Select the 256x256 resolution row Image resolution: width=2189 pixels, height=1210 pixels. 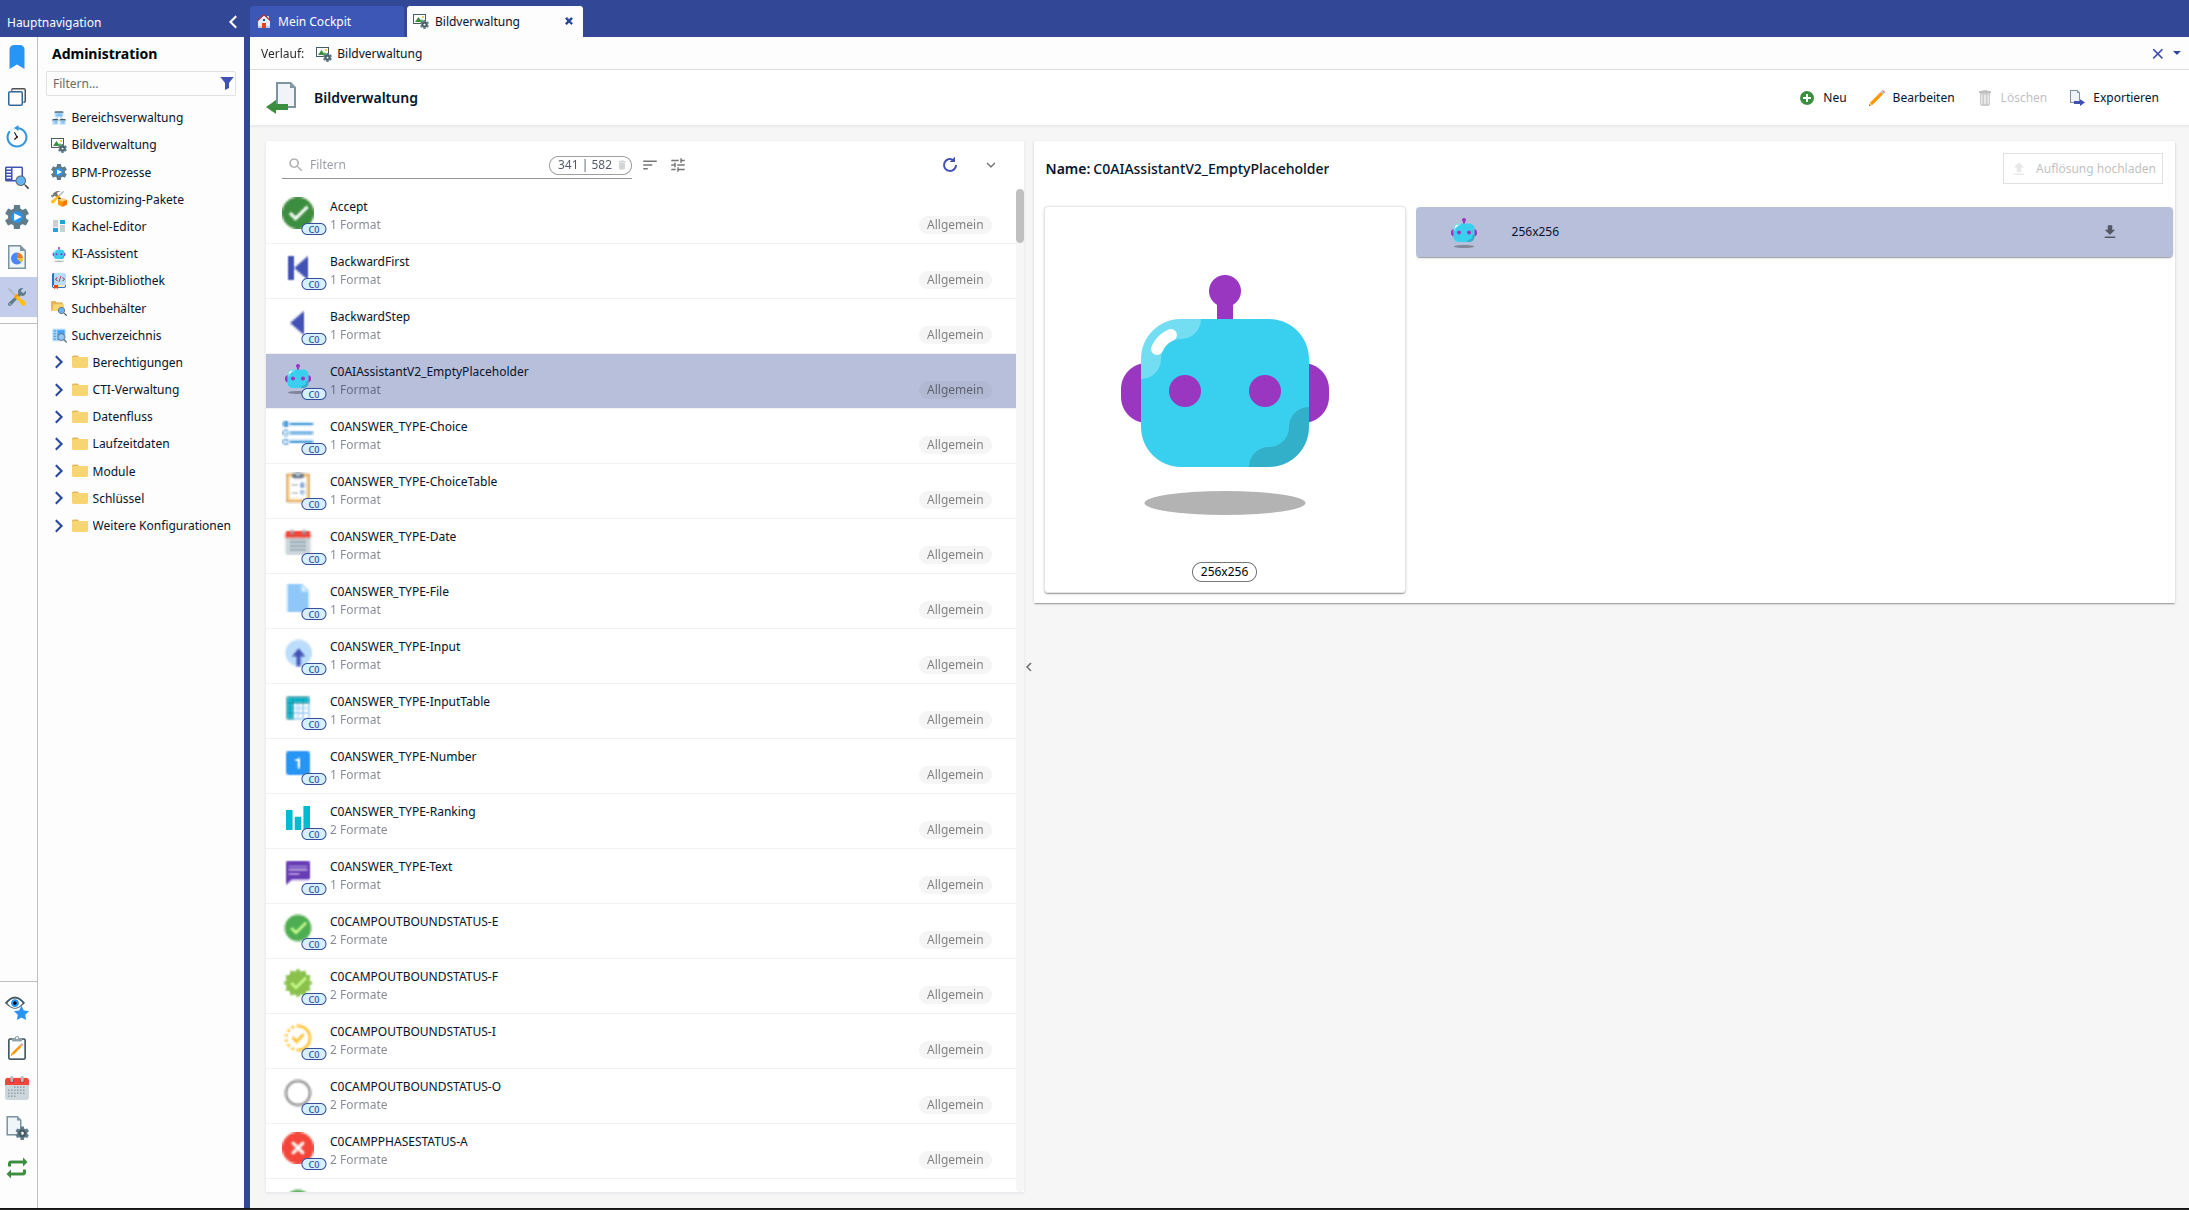[x=1794, y=232]
